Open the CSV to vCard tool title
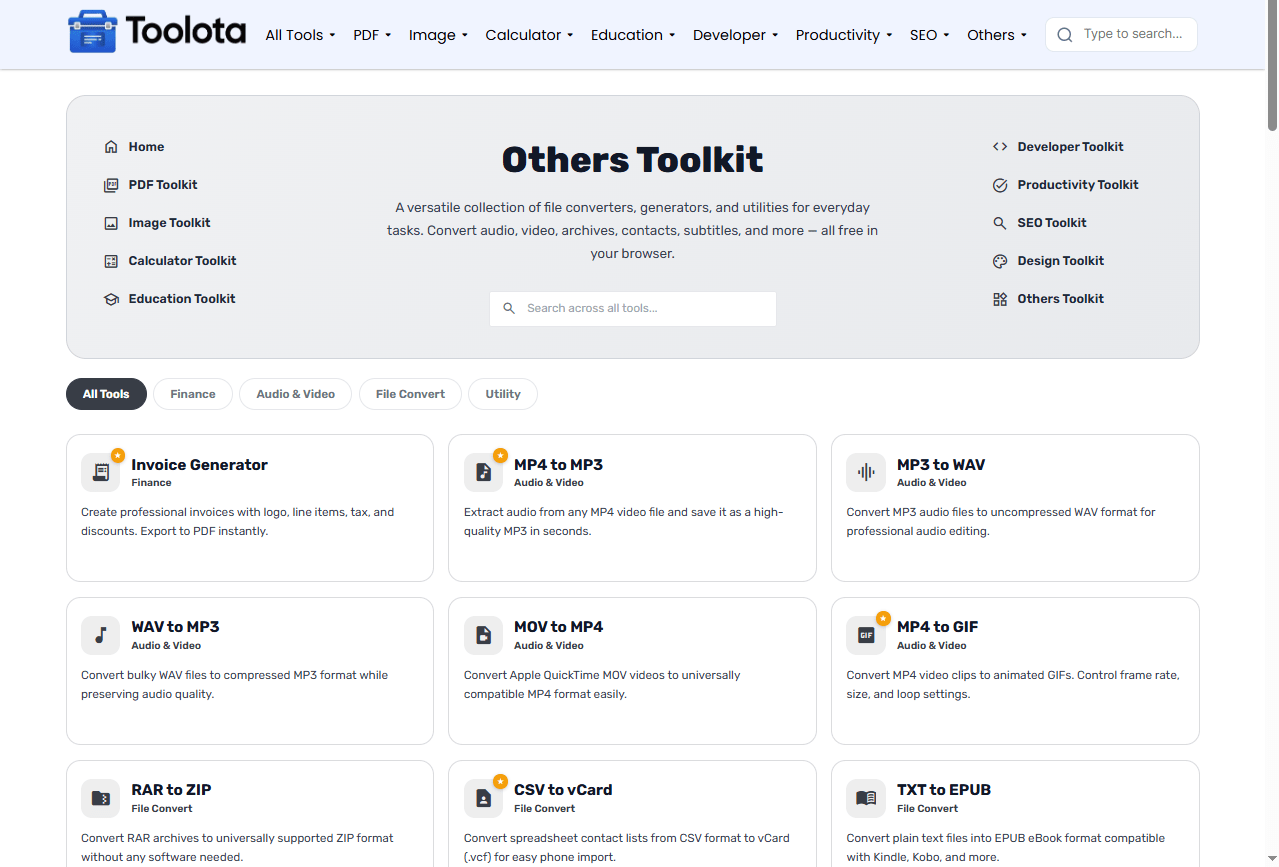1279x867 pixels. (x=563, y=790)
